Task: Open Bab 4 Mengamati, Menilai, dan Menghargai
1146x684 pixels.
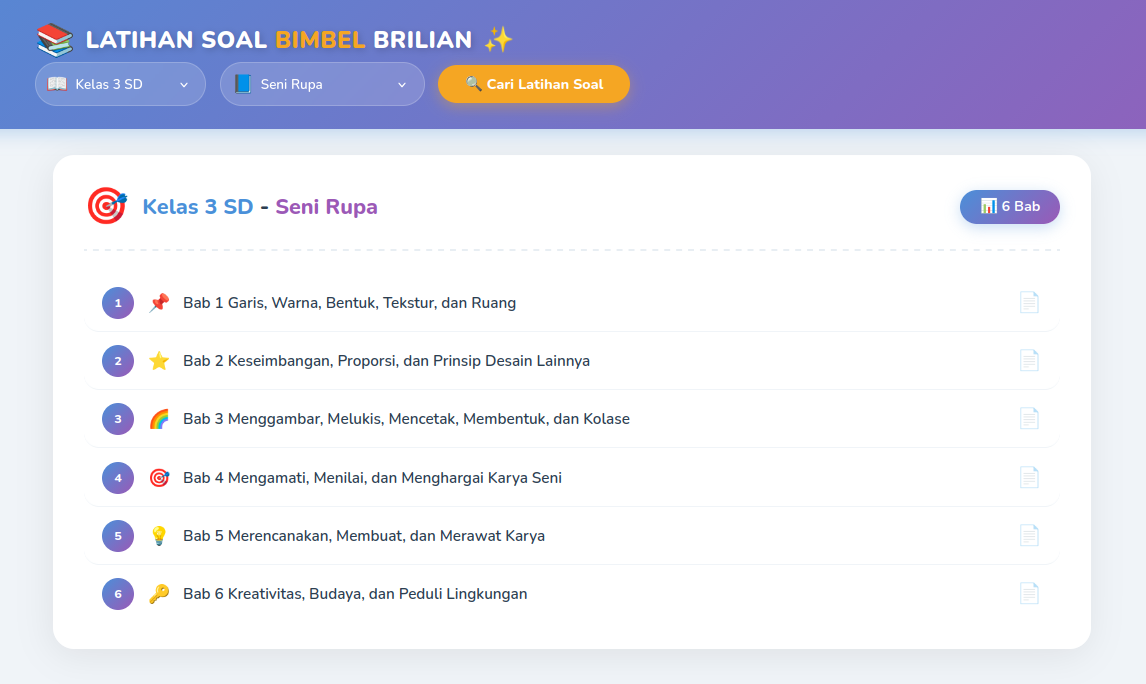Action: (572, 478)
